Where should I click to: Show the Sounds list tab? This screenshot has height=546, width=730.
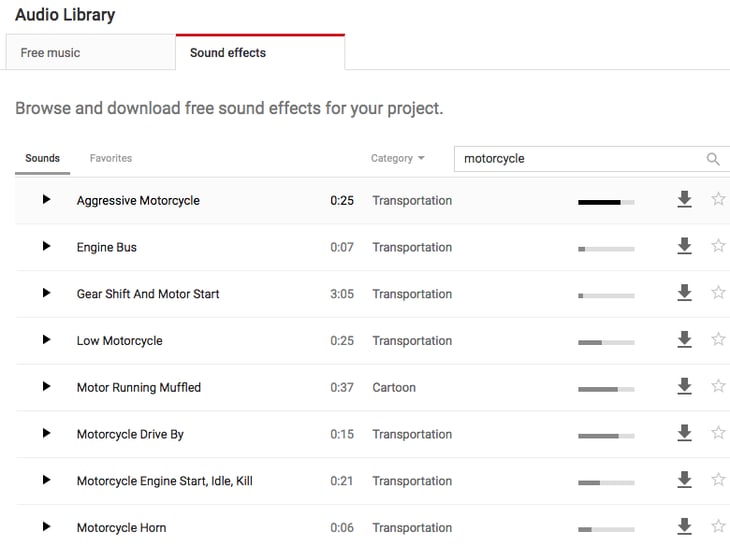(43, 158)
